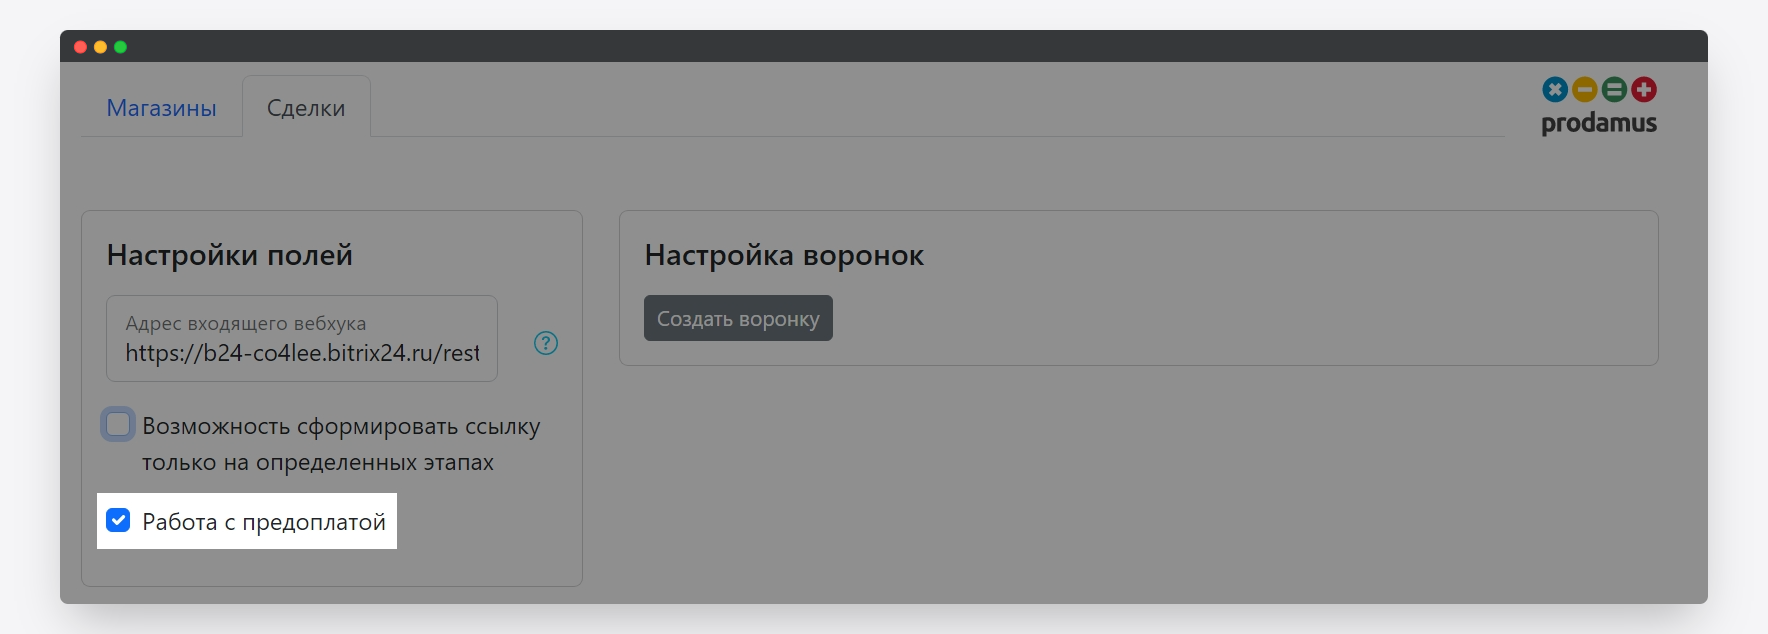Open the webhook address help question mark
The width and height of the screenshot is (1768, 634).
546,343
